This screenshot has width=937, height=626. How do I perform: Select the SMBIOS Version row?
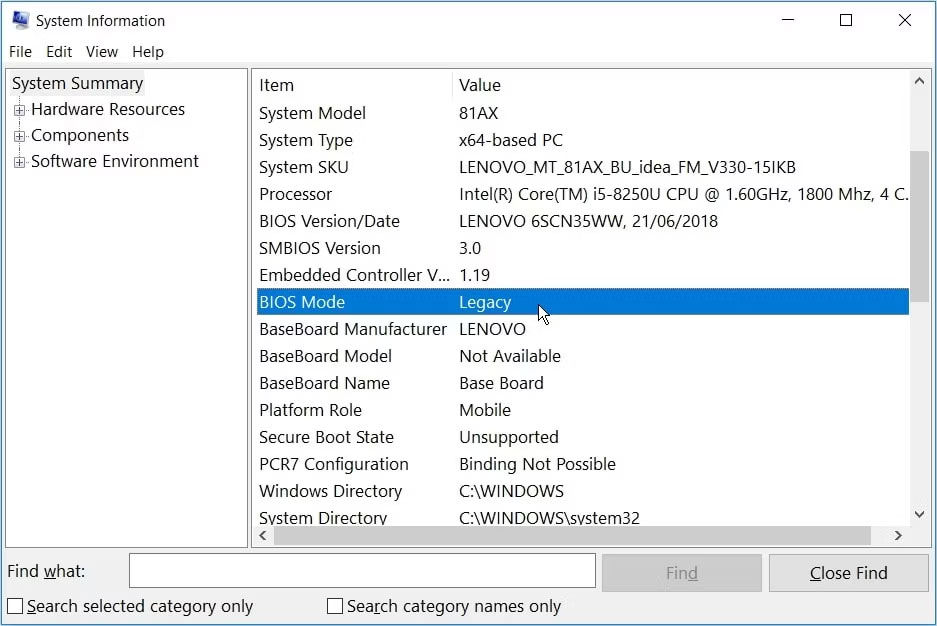(583, 248)
